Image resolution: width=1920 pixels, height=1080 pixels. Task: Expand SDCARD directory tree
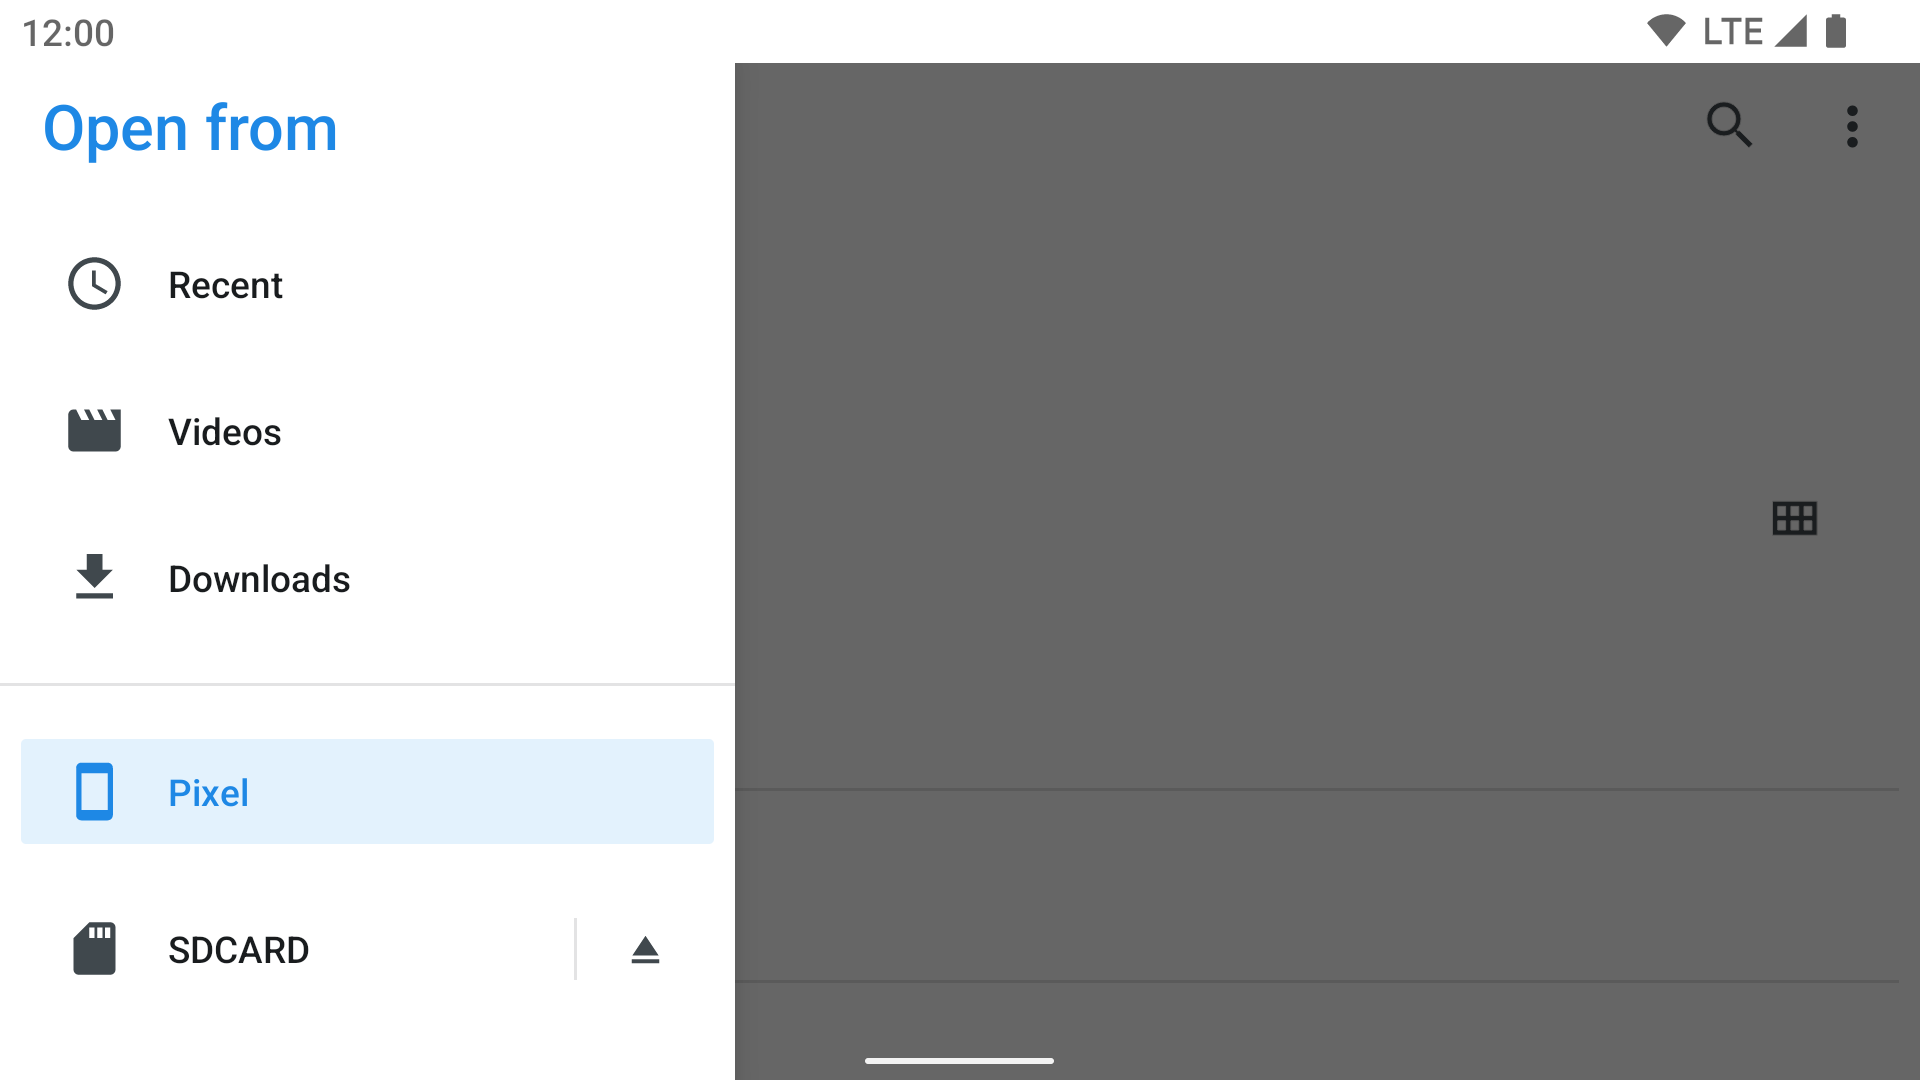click(239, 949)
